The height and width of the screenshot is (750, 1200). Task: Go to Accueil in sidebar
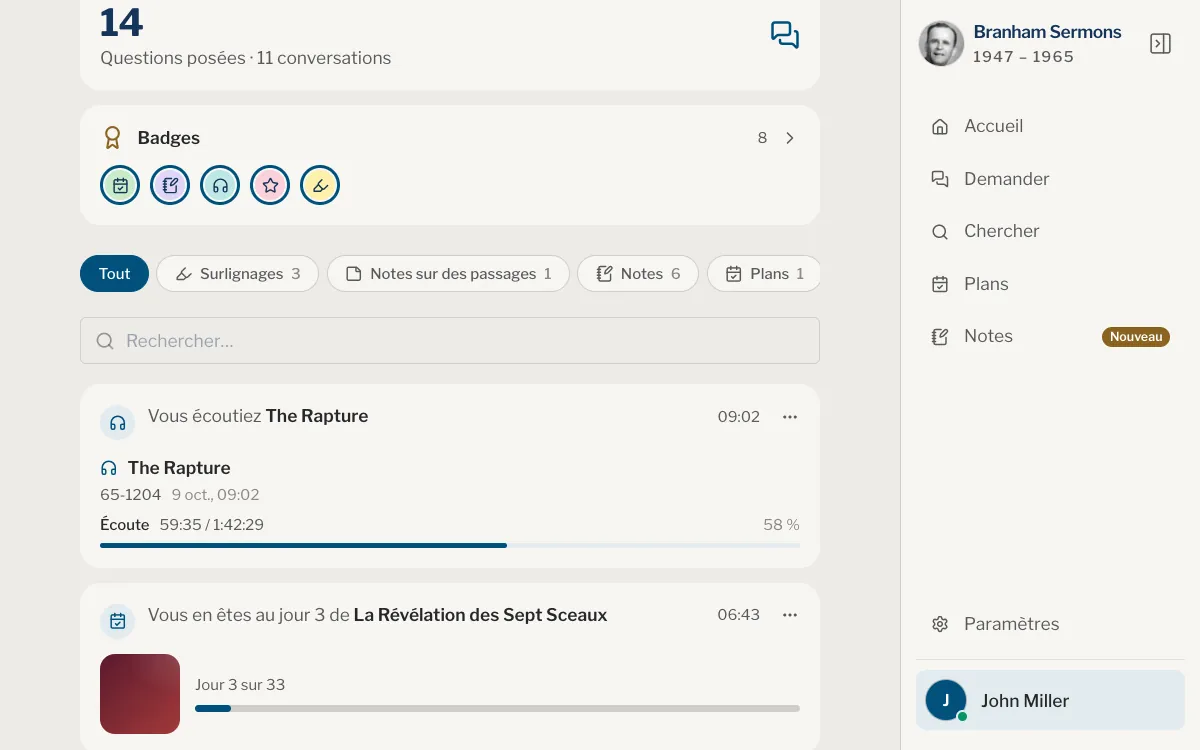click(1050, 126)
